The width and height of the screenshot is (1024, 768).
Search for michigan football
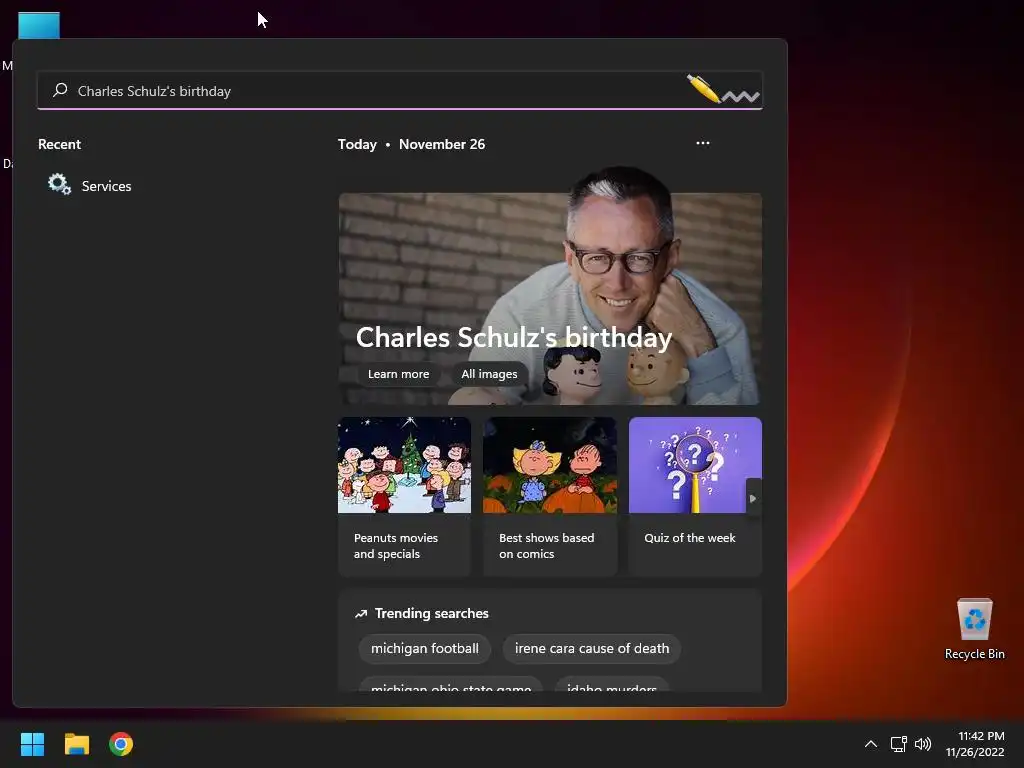point(424,648)
